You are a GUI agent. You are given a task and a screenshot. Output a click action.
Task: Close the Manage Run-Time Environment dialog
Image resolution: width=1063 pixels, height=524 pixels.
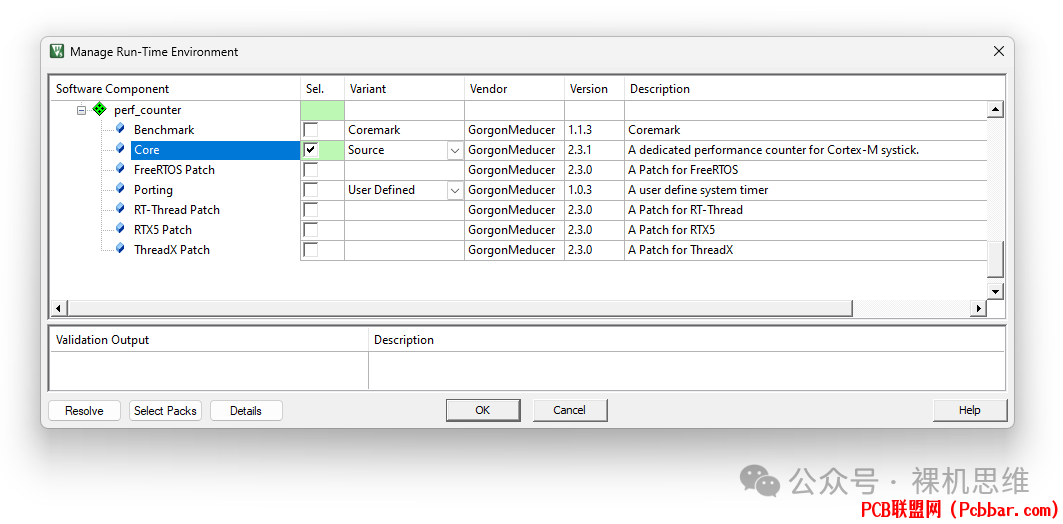click(999, 52)
